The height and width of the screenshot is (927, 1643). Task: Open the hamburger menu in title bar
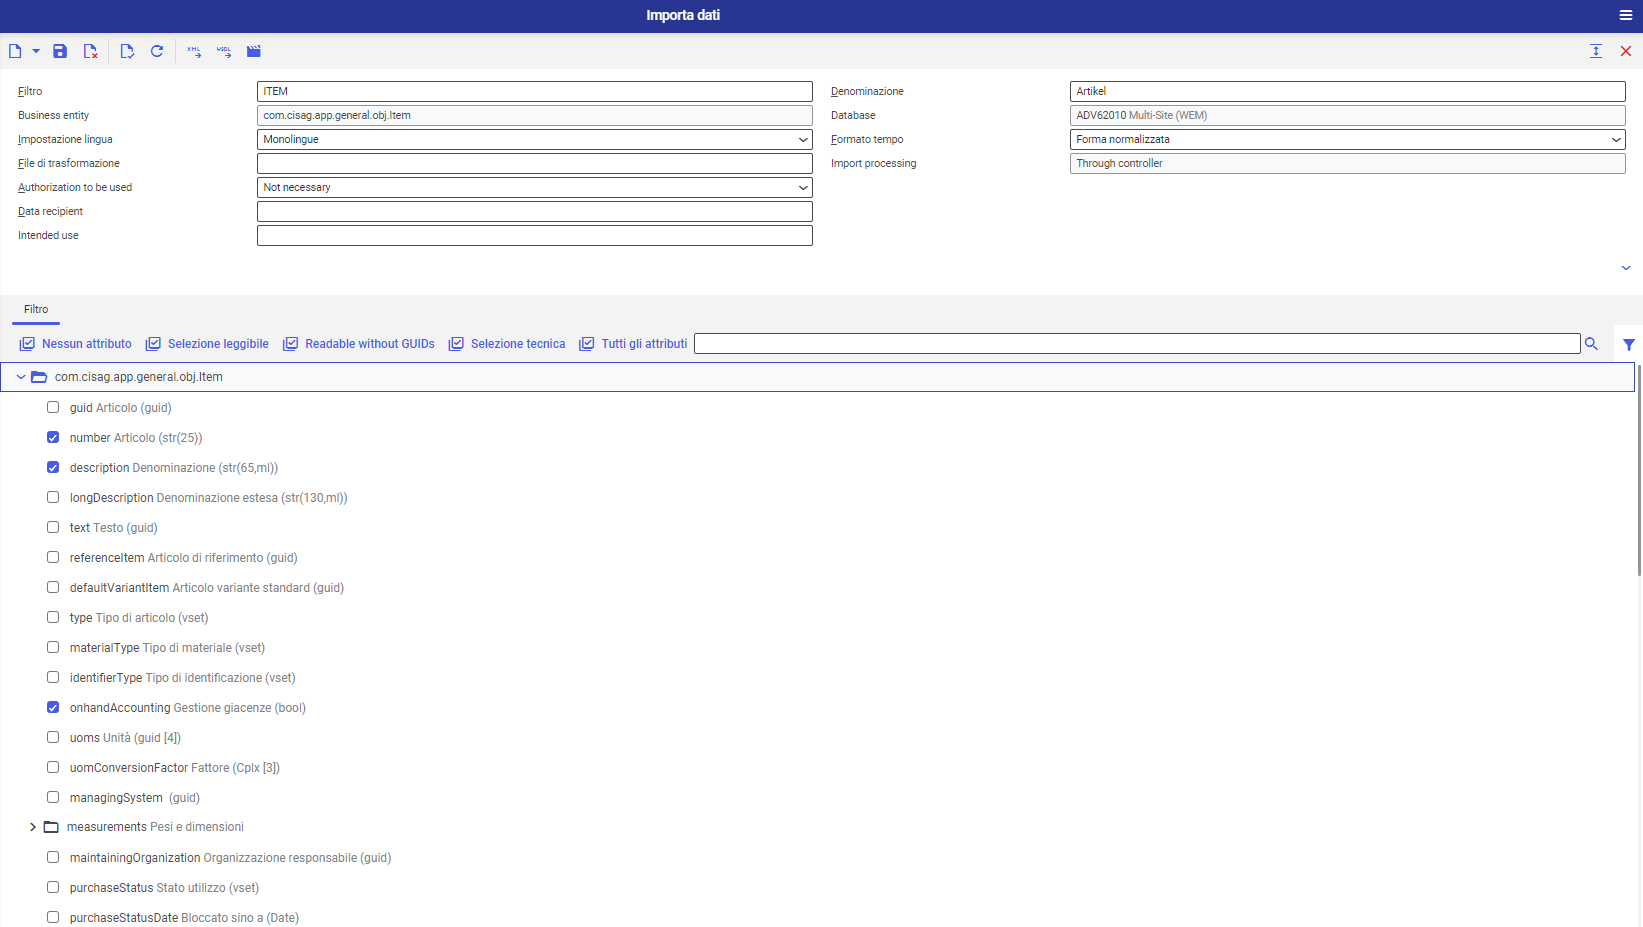pos(1626,15)
